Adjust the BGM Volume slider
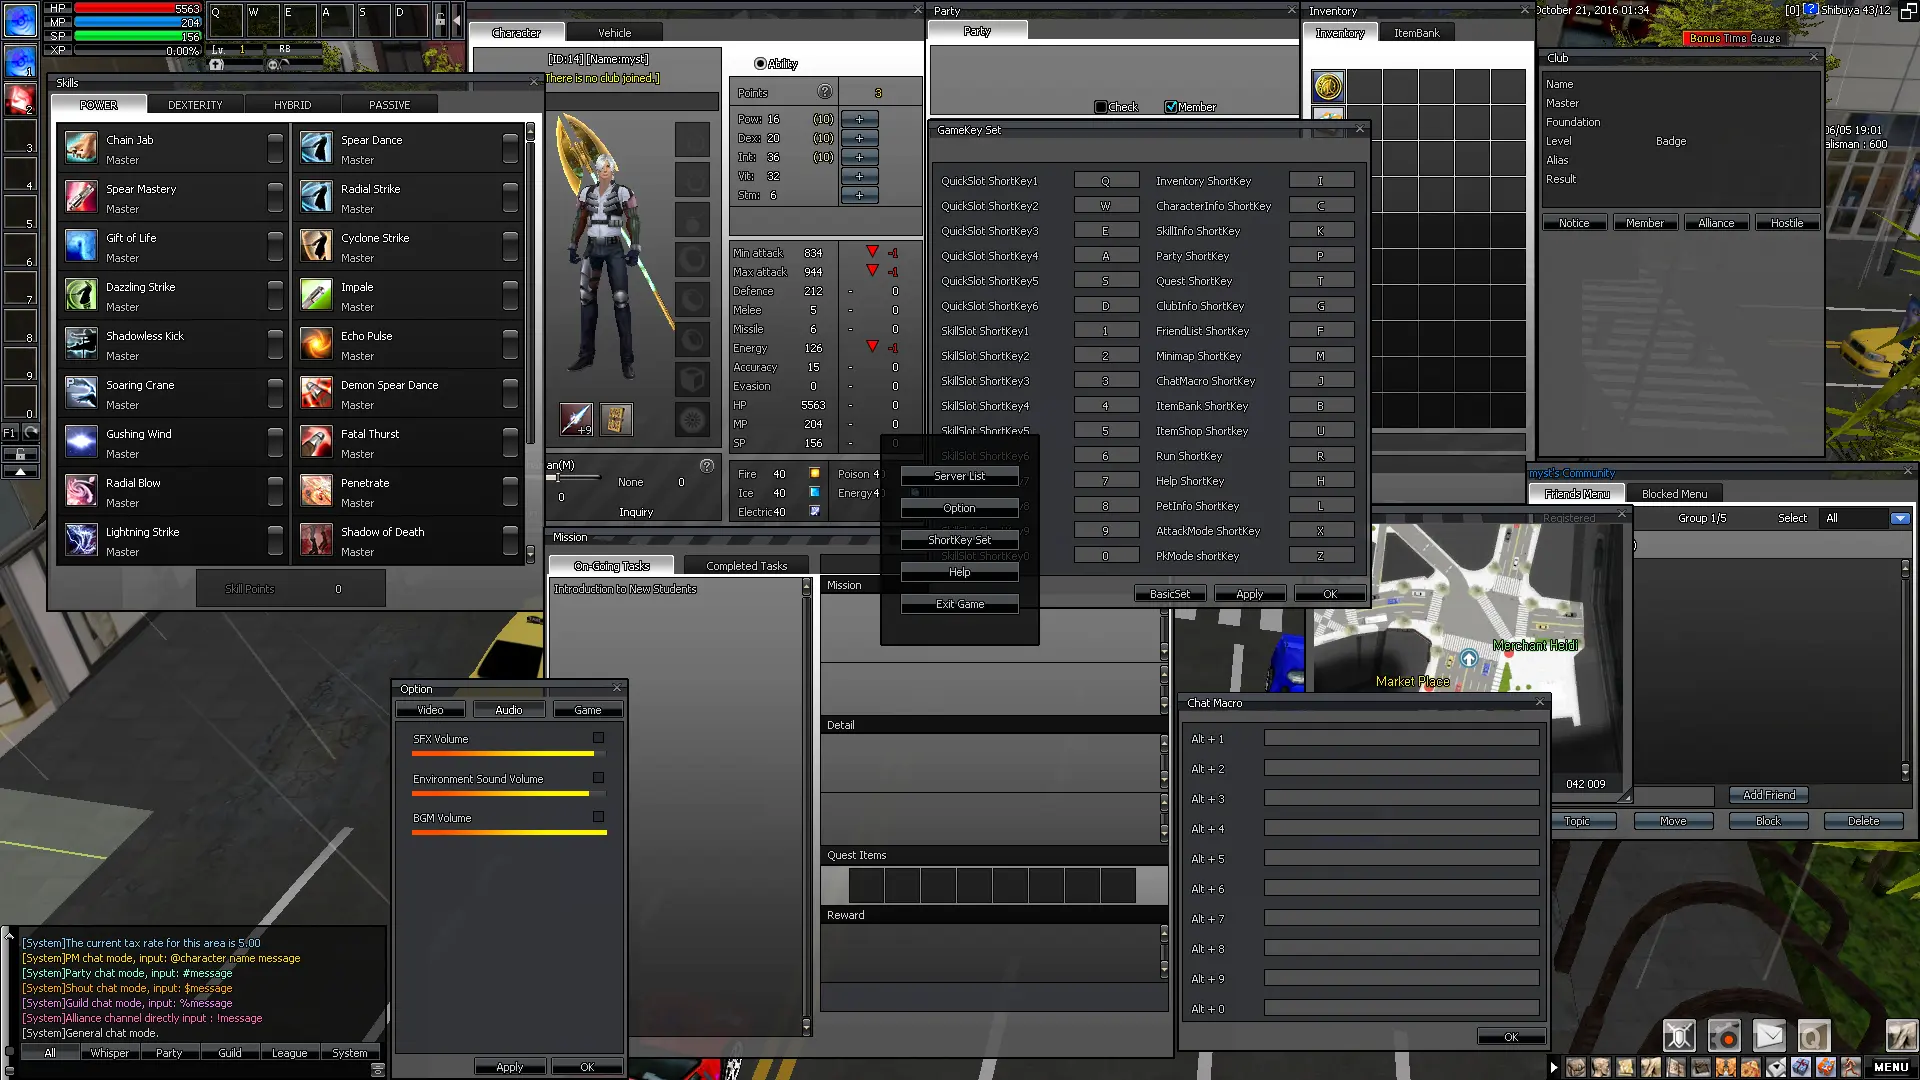1920x1080 pixels. coord(509,832)
